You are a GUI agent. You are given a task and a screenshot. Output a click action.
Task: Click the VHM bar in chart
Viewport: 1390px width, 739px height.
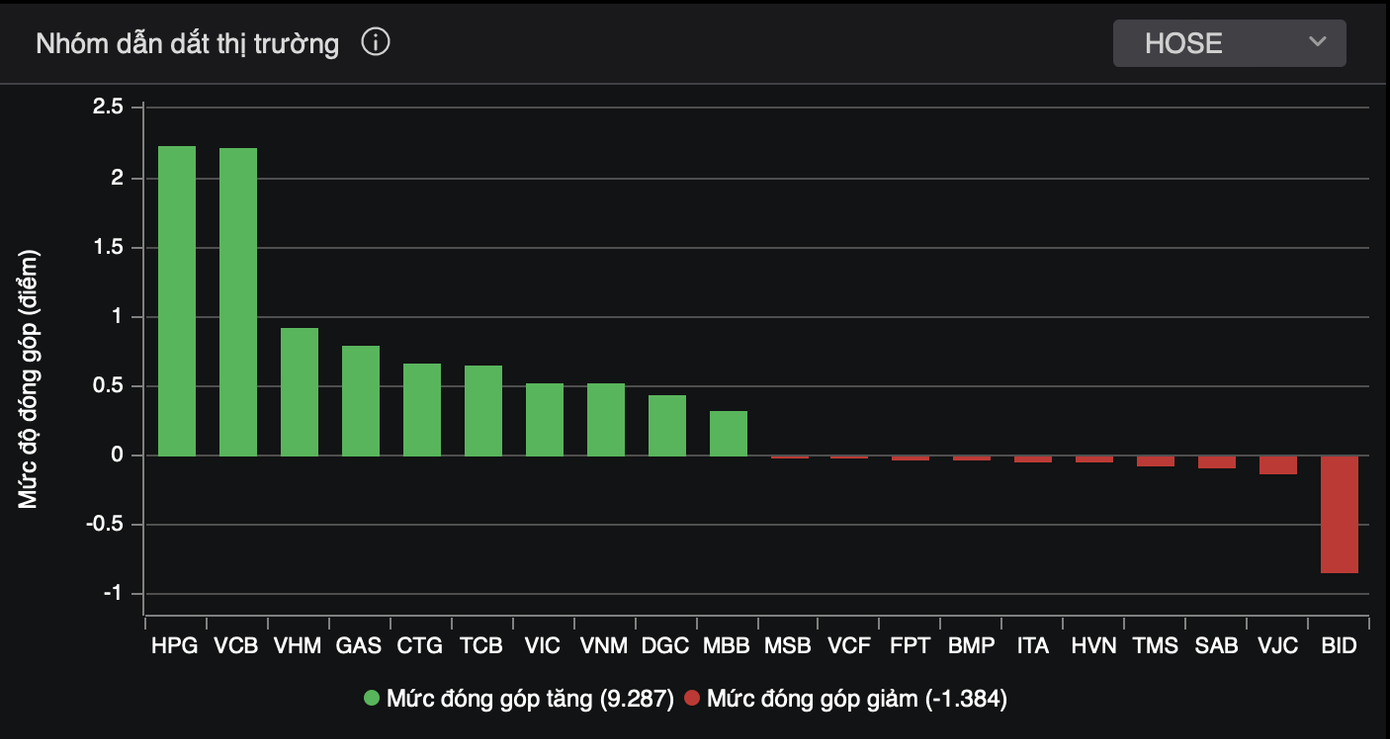click(x=299, y=392)
